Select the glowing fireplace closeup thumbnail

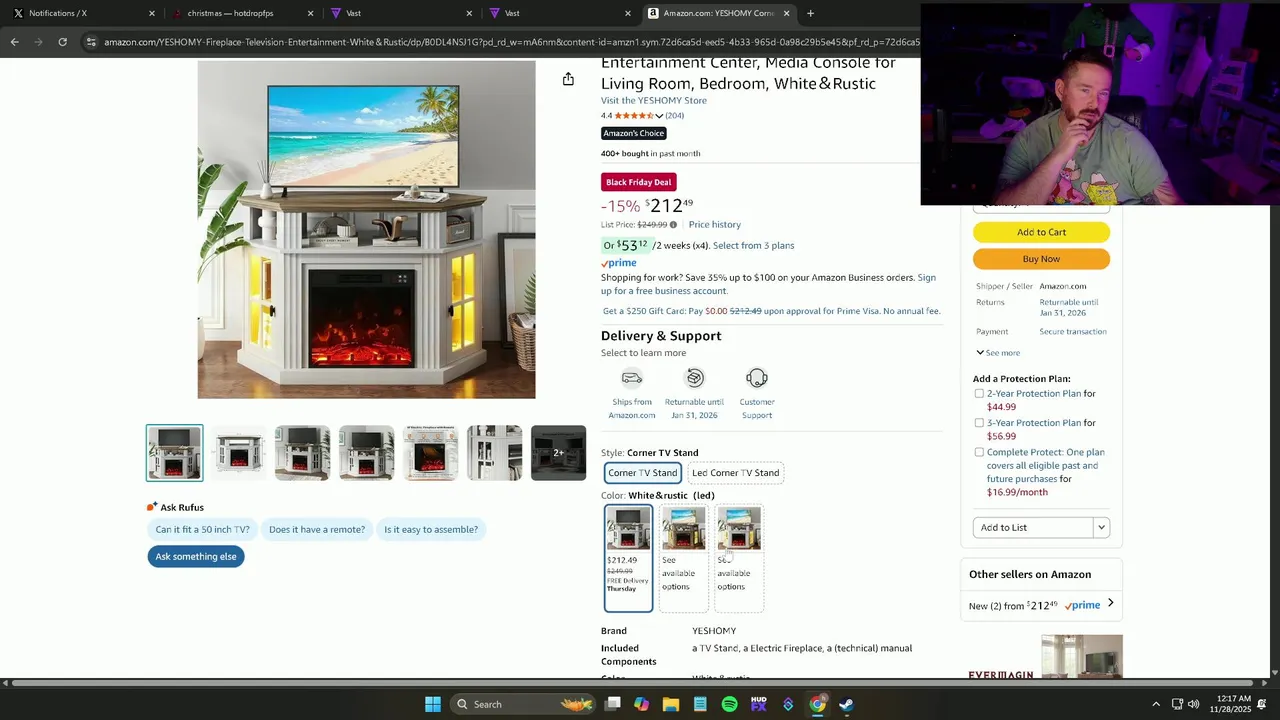(x=430, y=453)
